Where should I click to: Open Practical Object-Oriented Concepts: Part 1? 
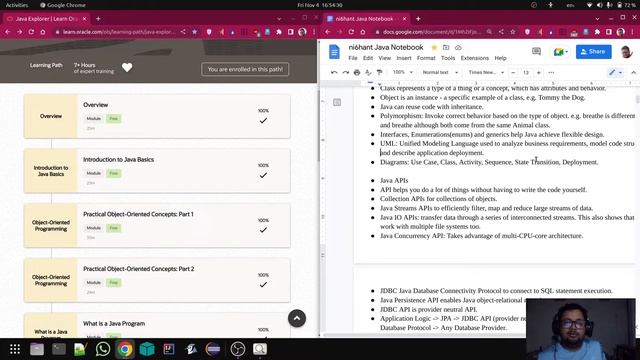tap(157, 225)
